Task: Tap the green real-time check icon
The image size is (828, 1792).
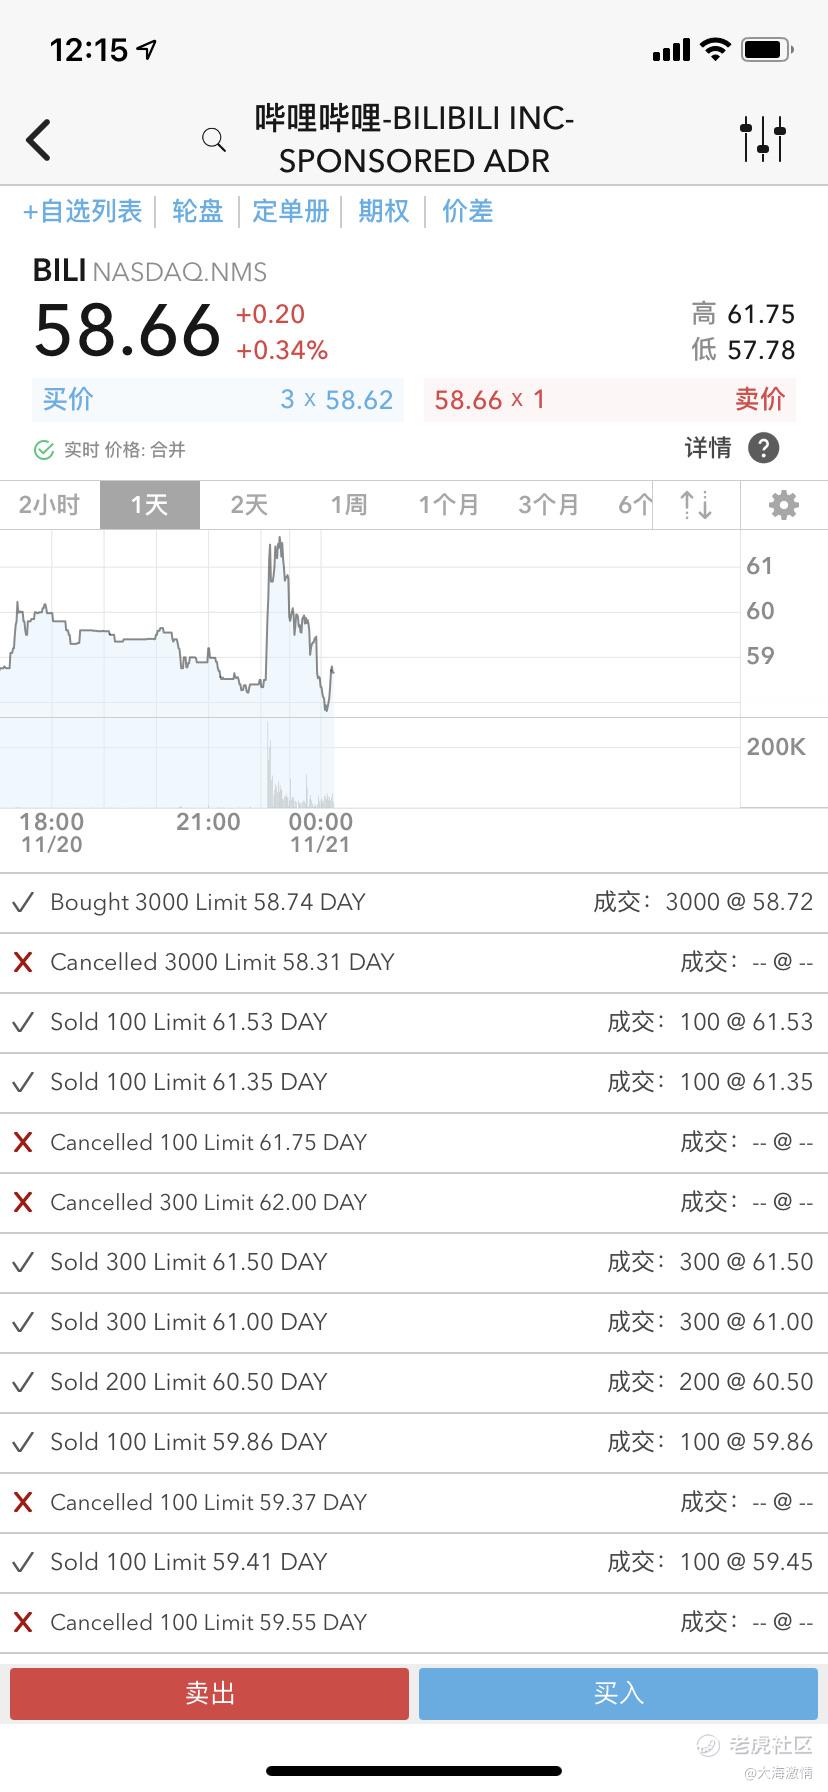Action: tap(43, 450)
